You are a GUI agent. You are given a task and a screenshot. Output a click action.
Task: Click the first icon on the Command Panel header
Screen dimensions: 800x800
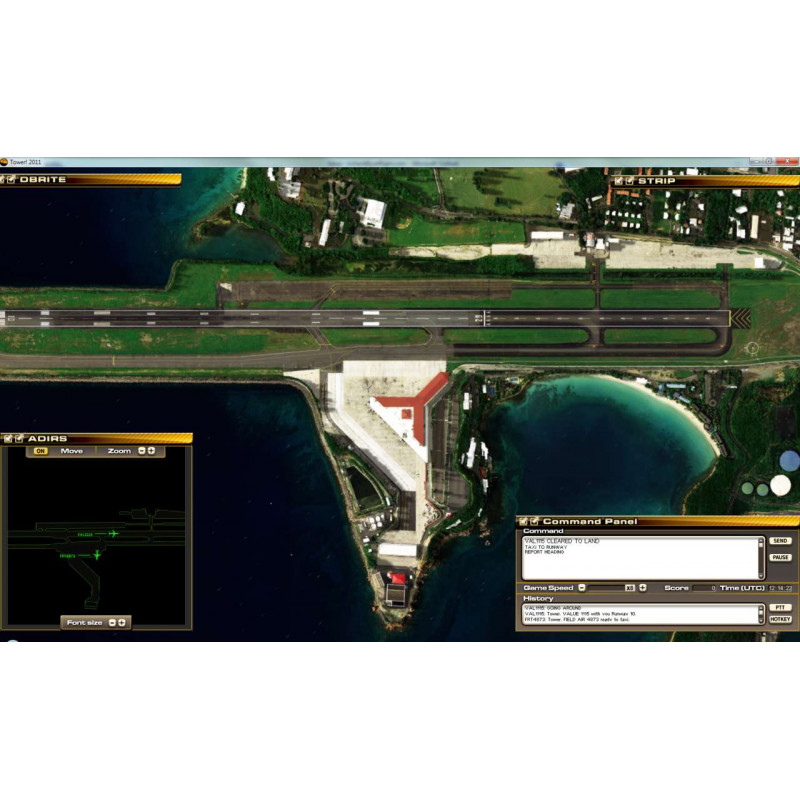click(x=523, y=521)
